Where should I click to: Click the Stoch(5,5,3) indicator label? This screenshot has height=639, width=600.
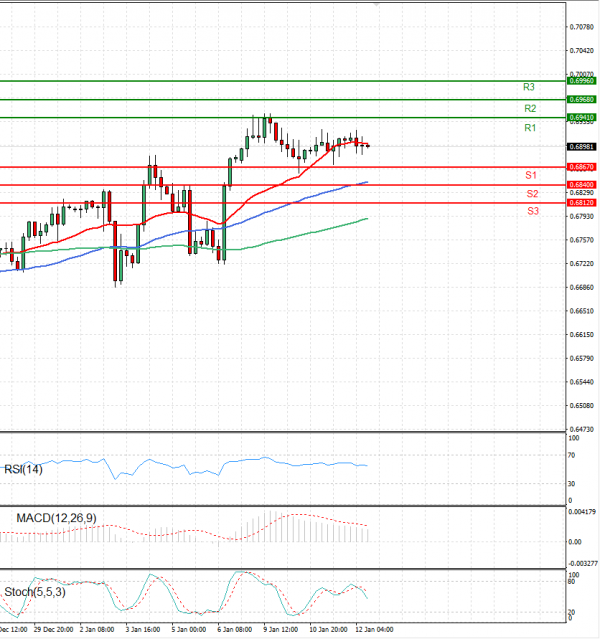pos(35,592)
